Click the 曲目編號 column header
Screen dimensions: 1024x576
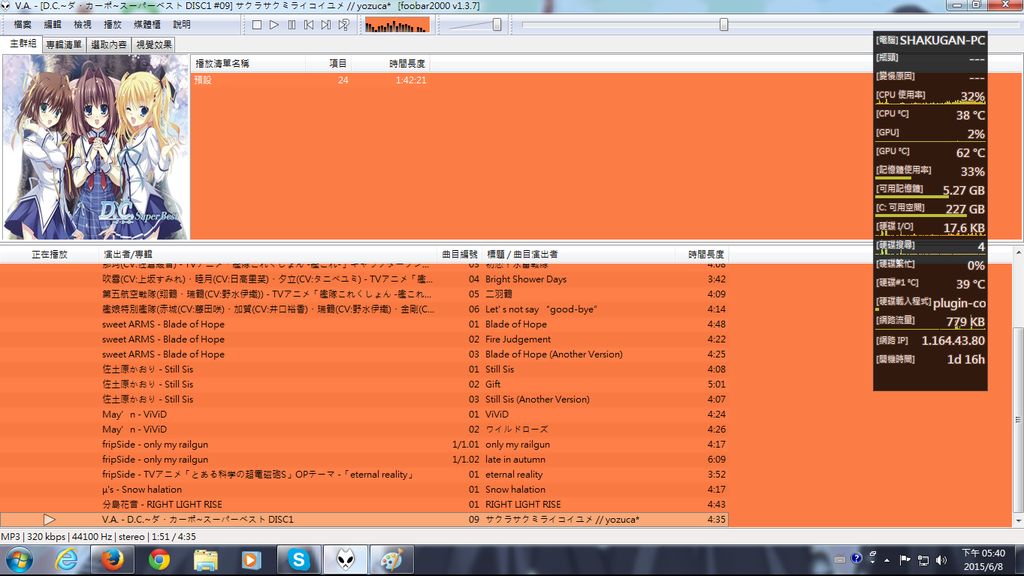[460, 255]
